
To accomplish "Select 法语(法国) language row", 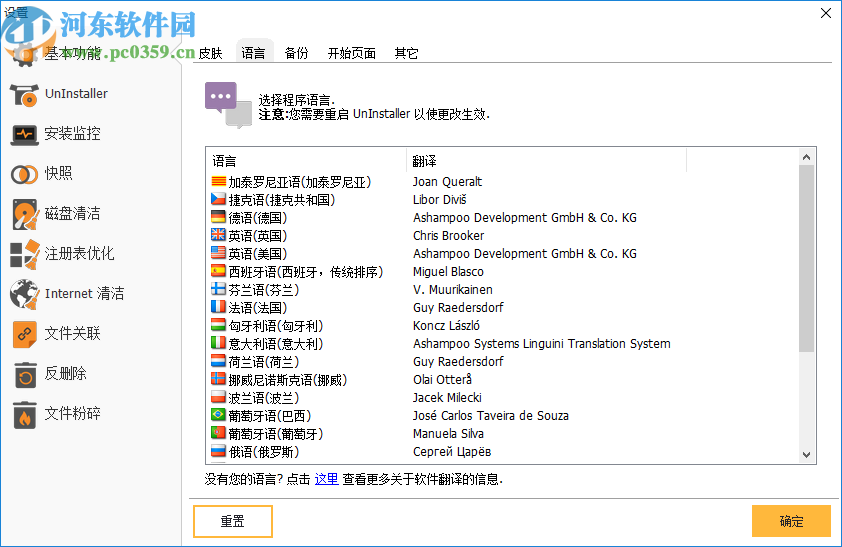I will (x=502, y=308).
